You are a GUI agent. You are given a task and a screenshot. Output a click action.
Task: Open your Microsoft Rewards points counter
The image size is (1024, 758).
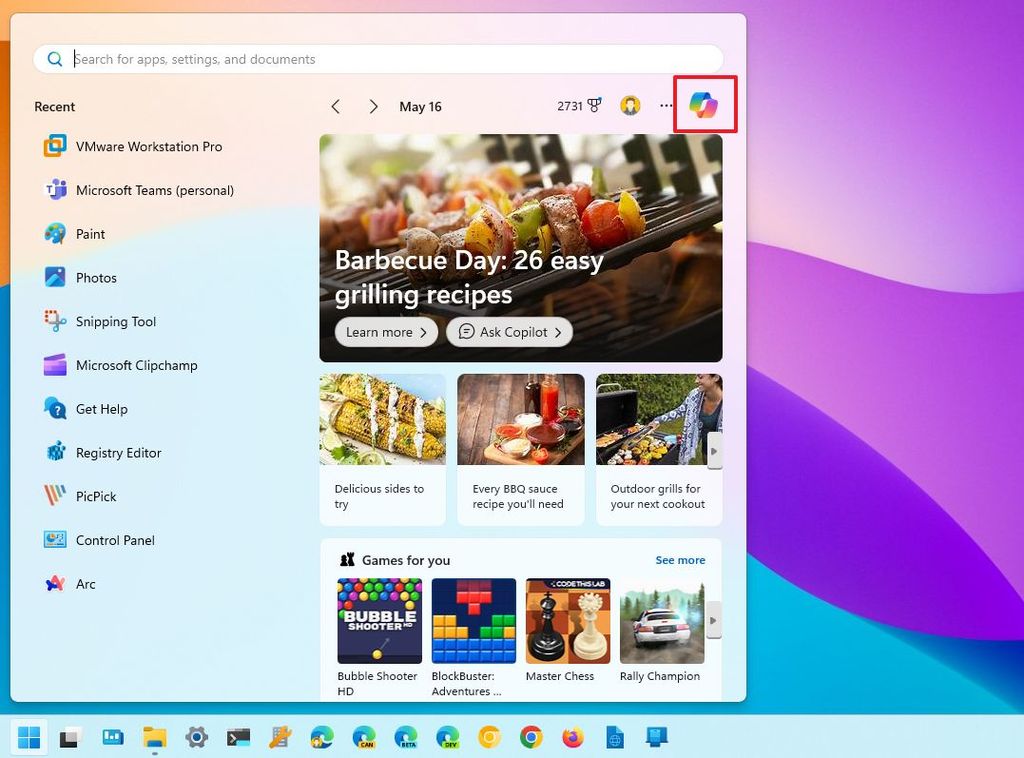click(579, 106)
